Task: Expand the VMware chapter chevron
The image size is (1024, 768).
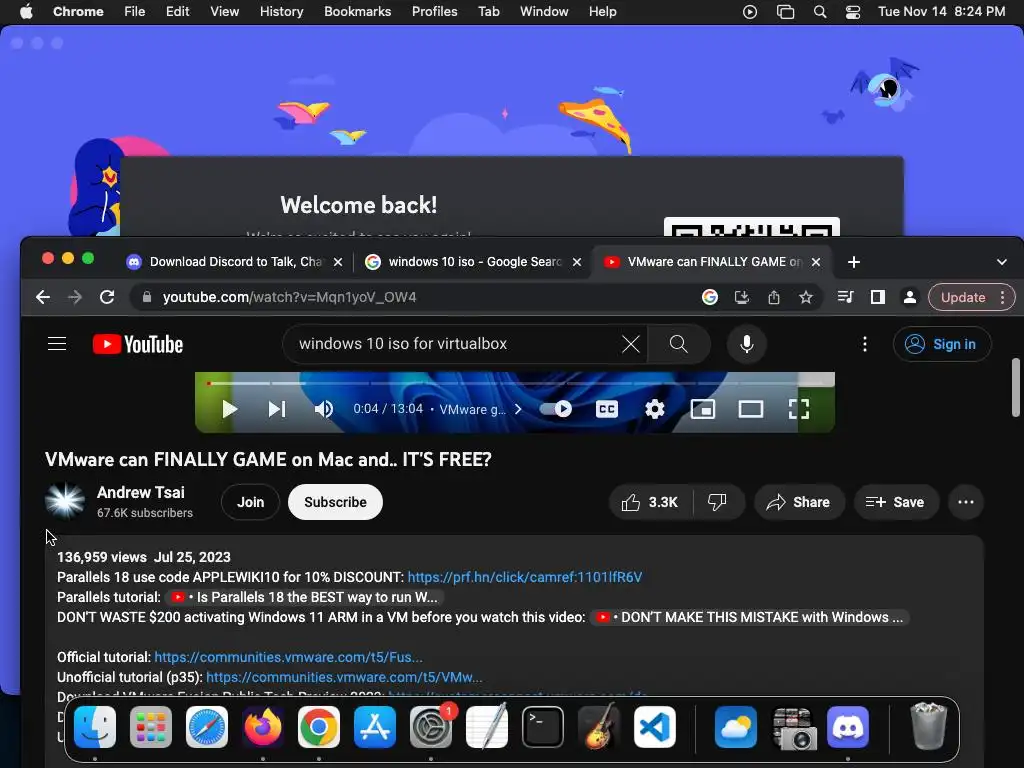Action: tap(518, 409)
